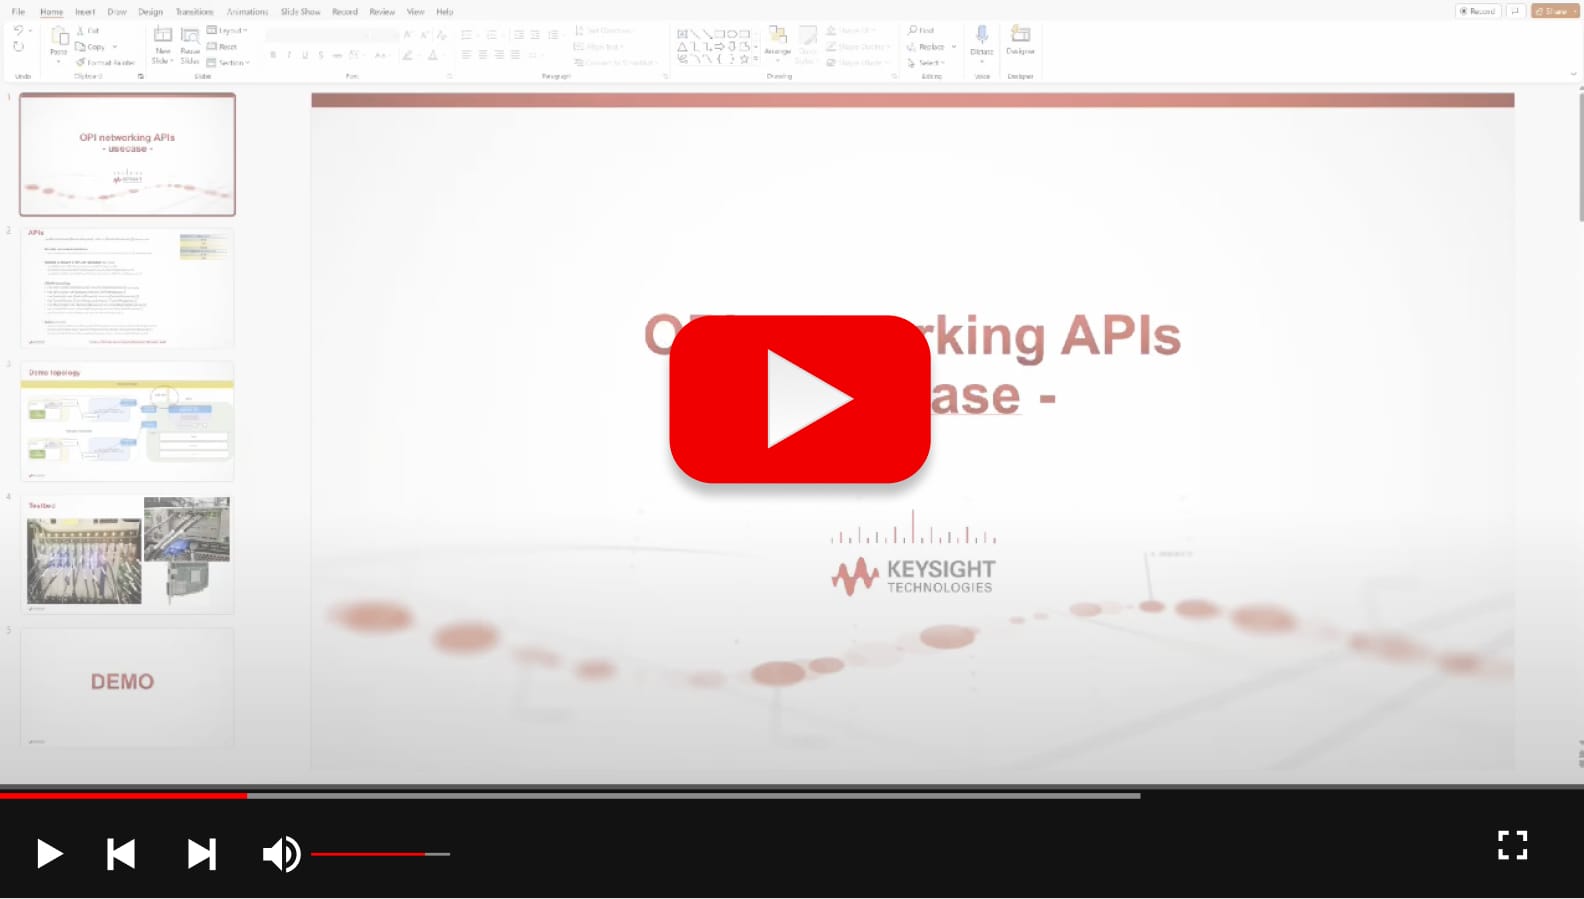The height and width of the screenshot is (899, 1584).
Task: Click the Record button at top right
Action: 1477,11
